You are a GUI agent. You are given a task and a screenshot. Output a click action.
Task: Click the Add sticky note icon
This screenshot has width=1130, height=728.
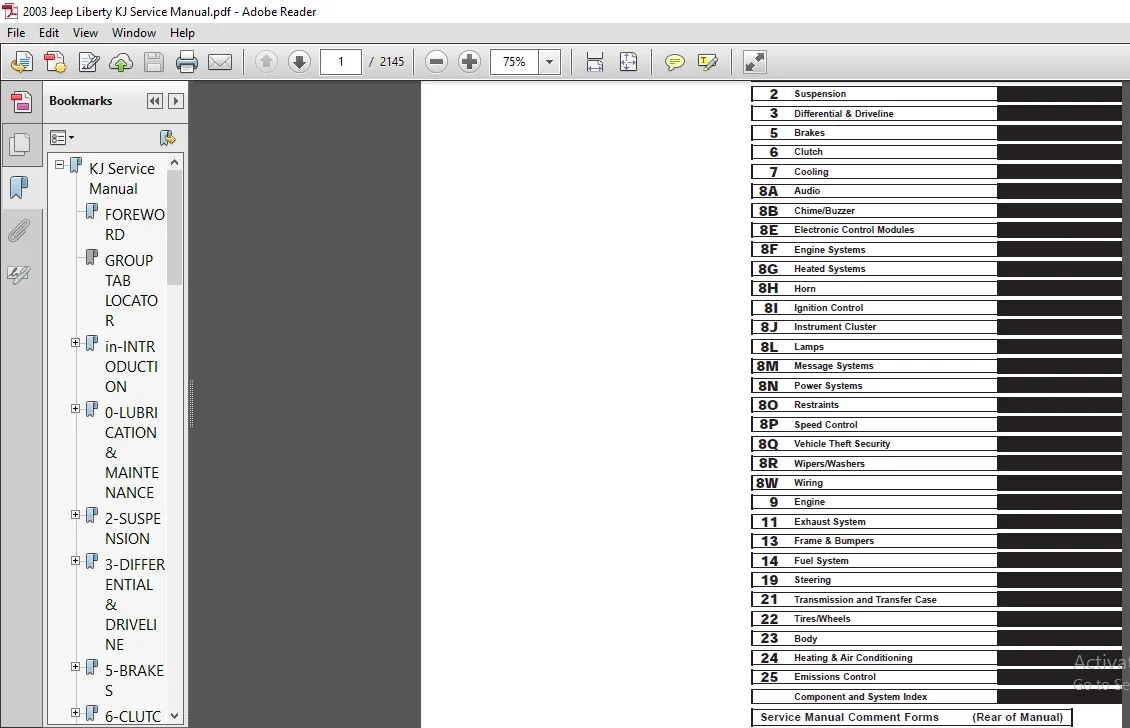[675, 62]
